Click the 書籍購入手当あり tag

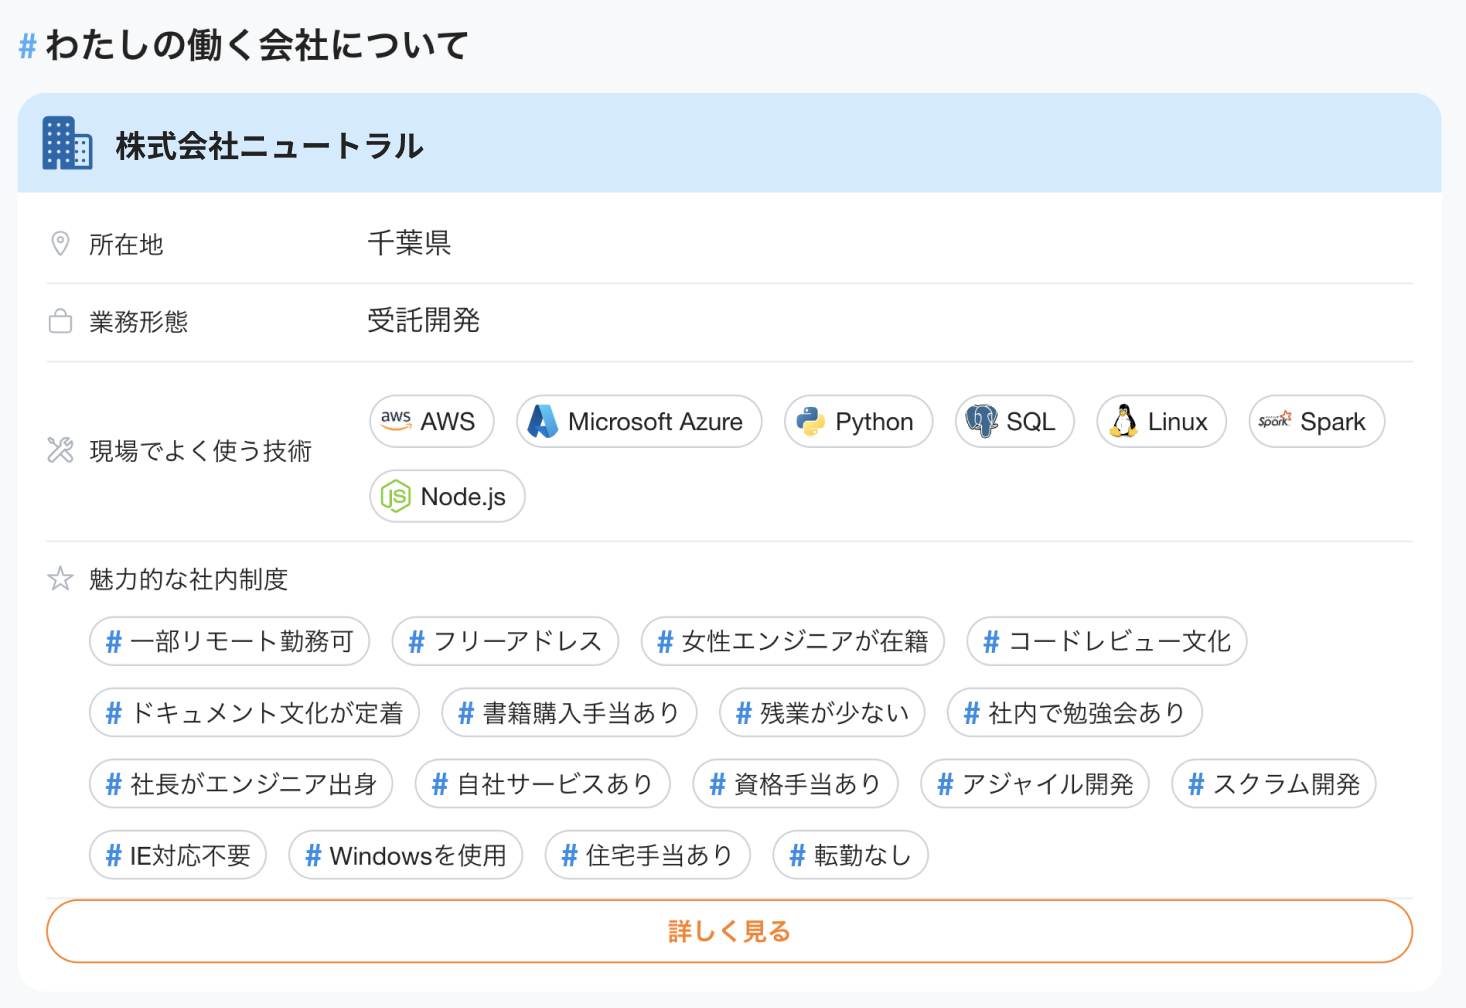coord(569,713)
